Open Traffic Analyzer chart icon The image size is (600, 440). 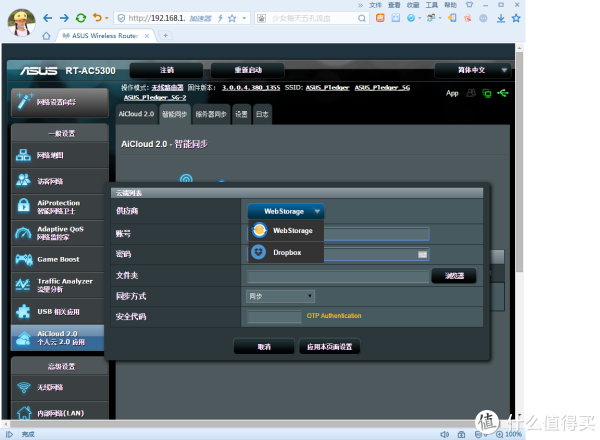[23, 285]
